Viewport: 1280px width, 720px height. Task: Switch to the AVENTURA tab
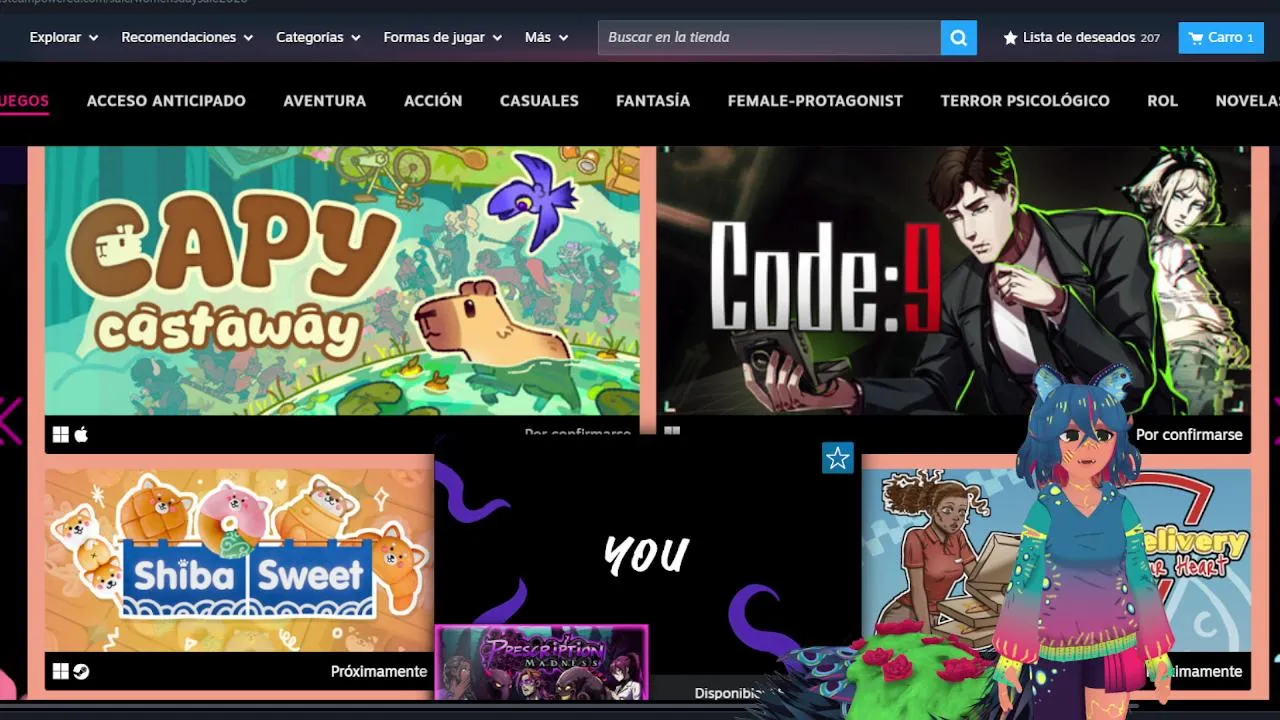(325, 101)
